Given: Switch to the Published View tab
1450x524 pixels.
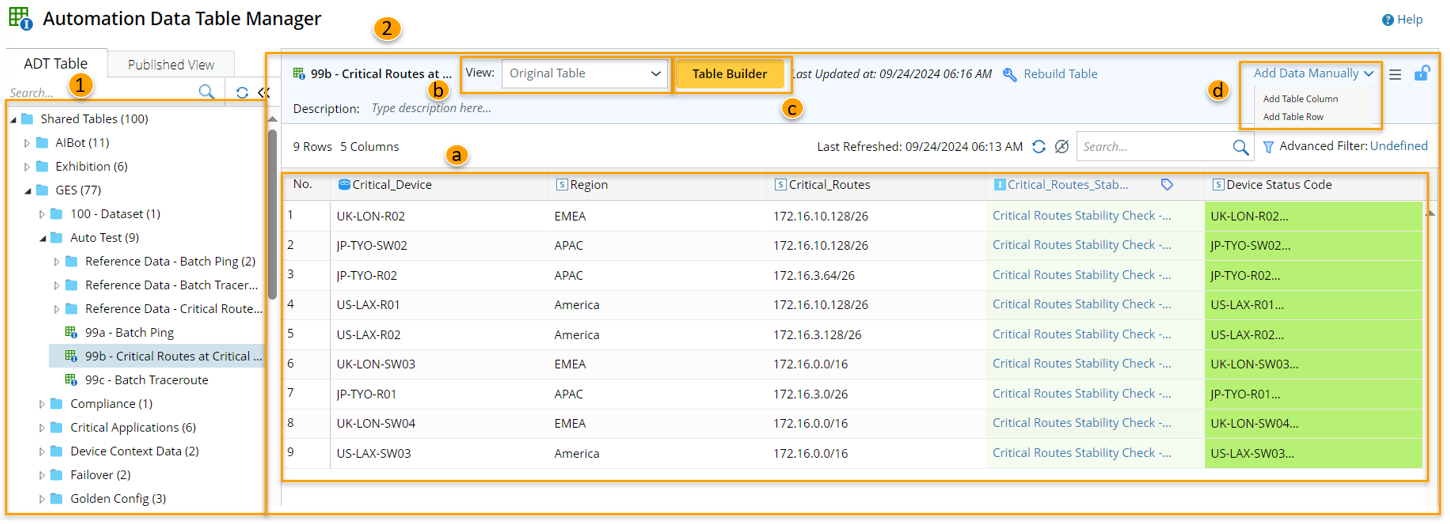Looking at the screenshot, I should 171,65.
